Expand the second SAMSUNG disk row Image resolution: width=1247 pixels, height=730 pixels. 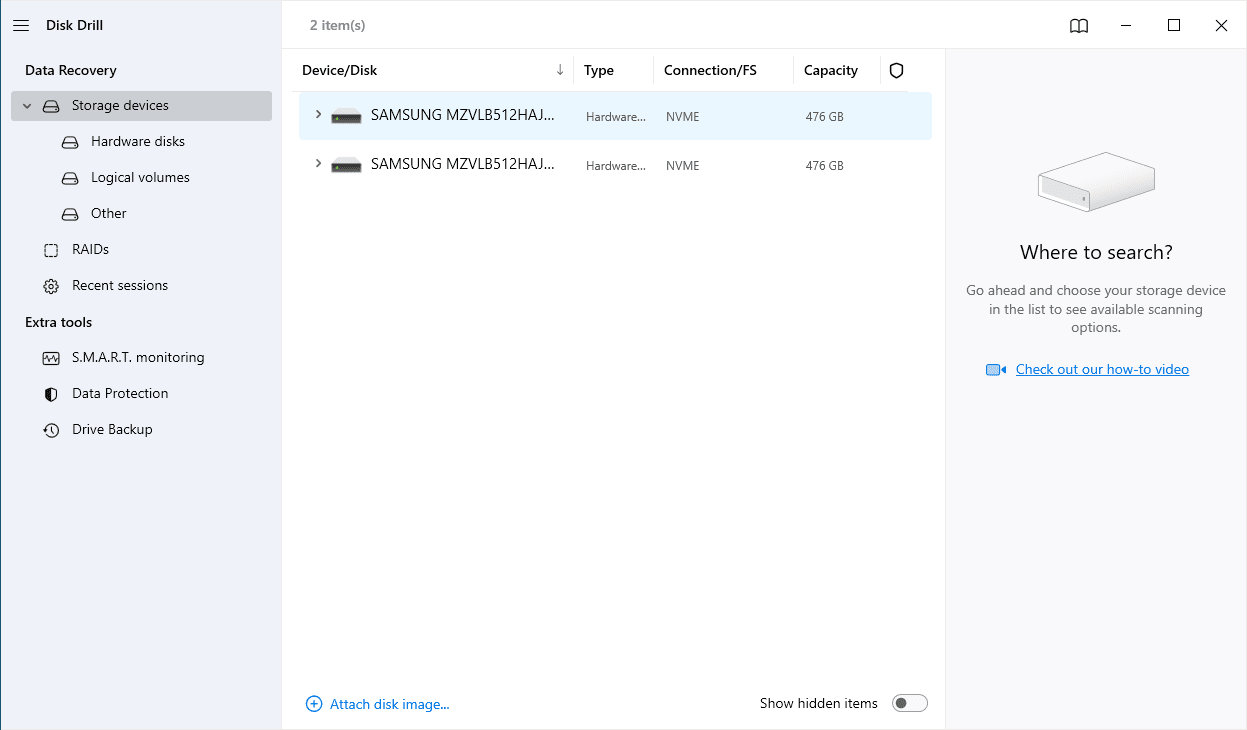pyautogui.click(x=318, y=164)
